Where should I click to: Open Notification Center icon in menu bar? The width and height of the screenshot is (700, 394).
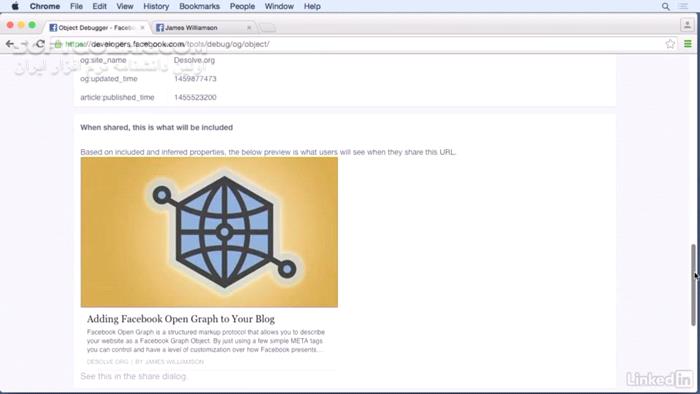click(x=683, y=6)
